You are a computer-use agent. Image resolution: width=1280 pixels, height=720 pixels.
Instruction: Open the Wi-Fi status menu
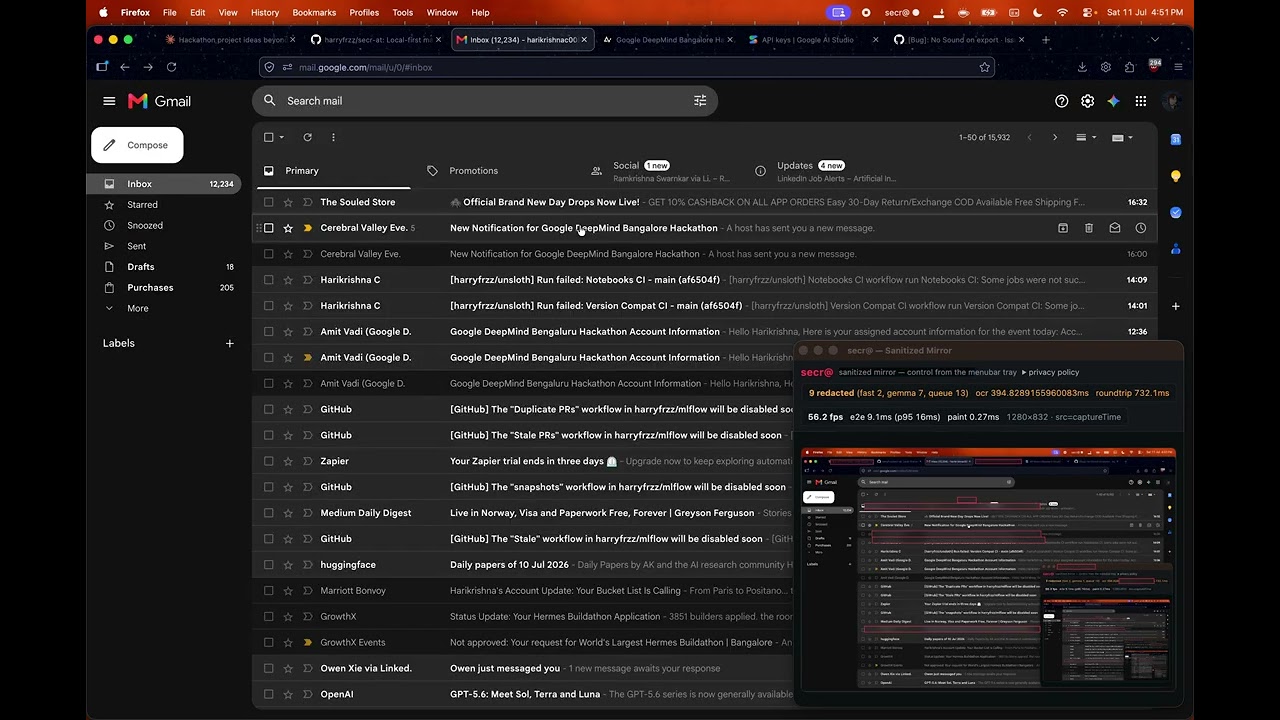click(x=1062, y=12)
